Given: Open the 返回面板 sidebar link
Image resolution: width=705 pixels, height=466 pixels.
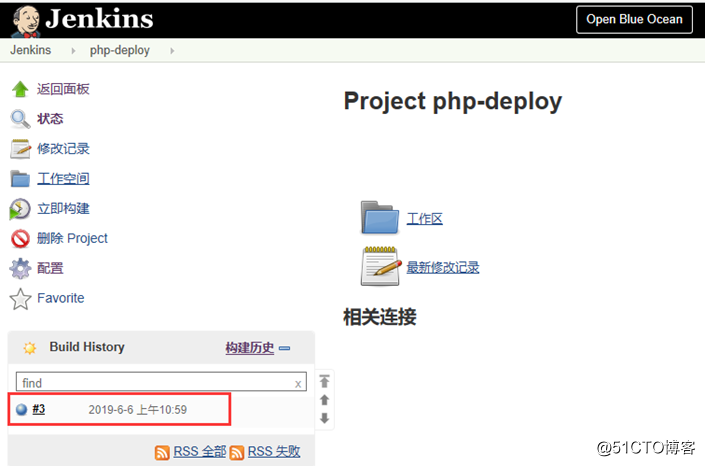Looking at the screenshot, I should 63,89.
